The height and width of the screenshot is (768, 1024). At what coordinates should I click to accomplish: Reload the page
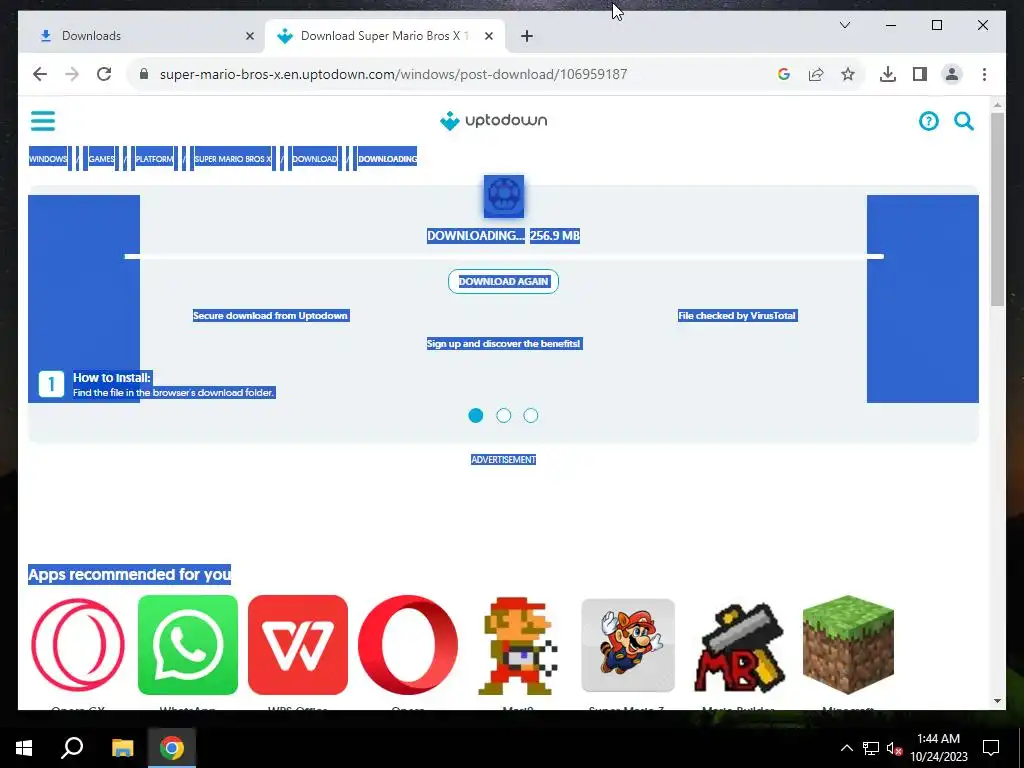[x=104, y=74]
